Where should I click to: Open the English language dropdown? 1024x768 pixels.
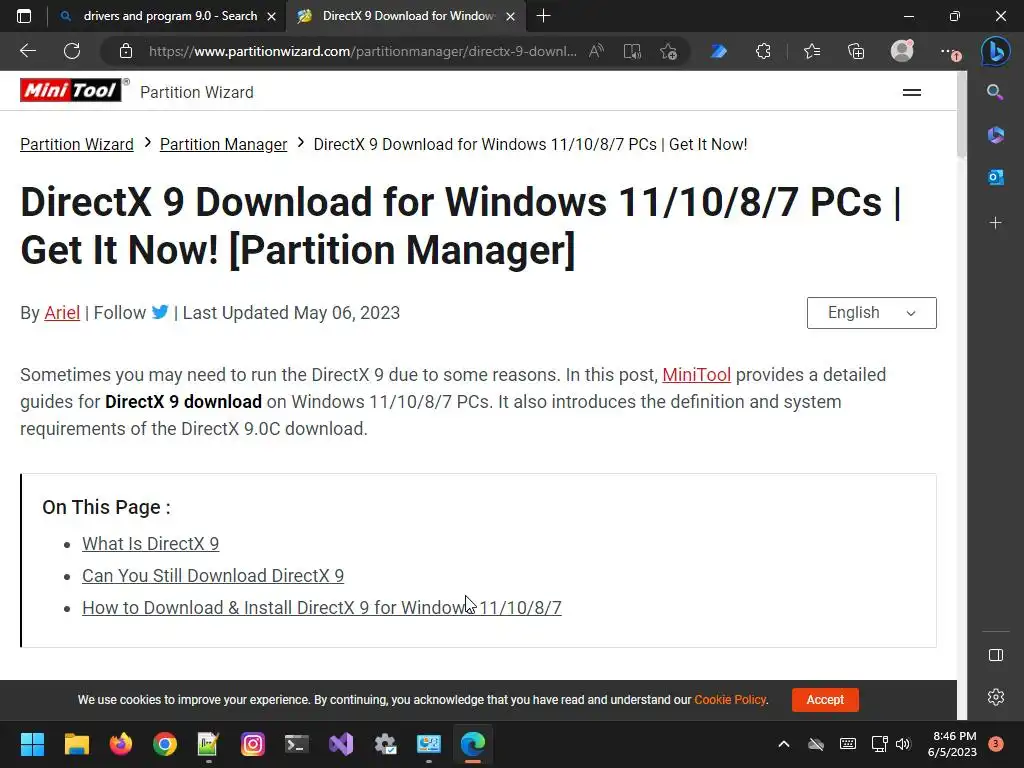871,313
